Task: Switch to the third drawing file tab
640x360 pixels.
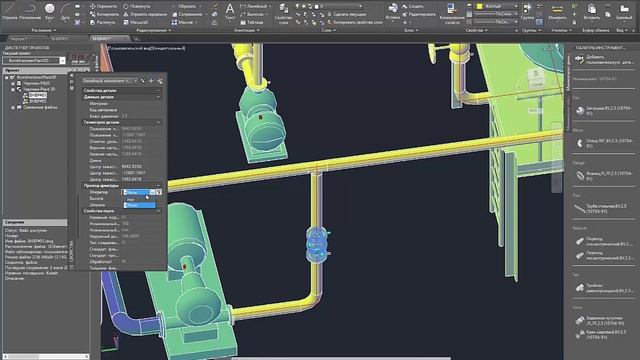Action: (109, 38)
